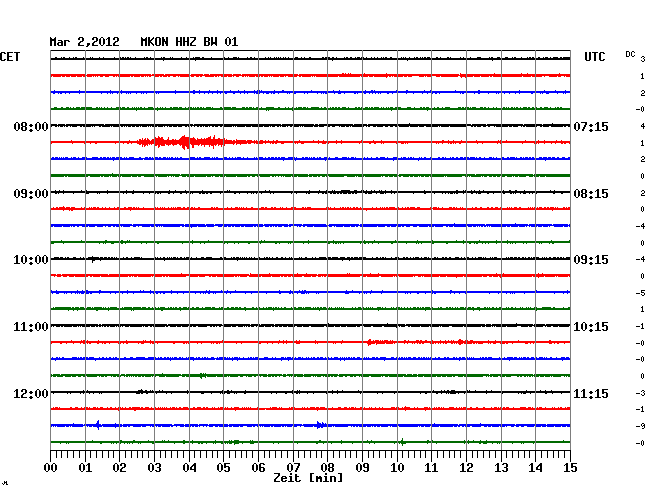Click the 10:00 CET row label
Viewport: 650px width, 494px height.
[x=31, y=260]
